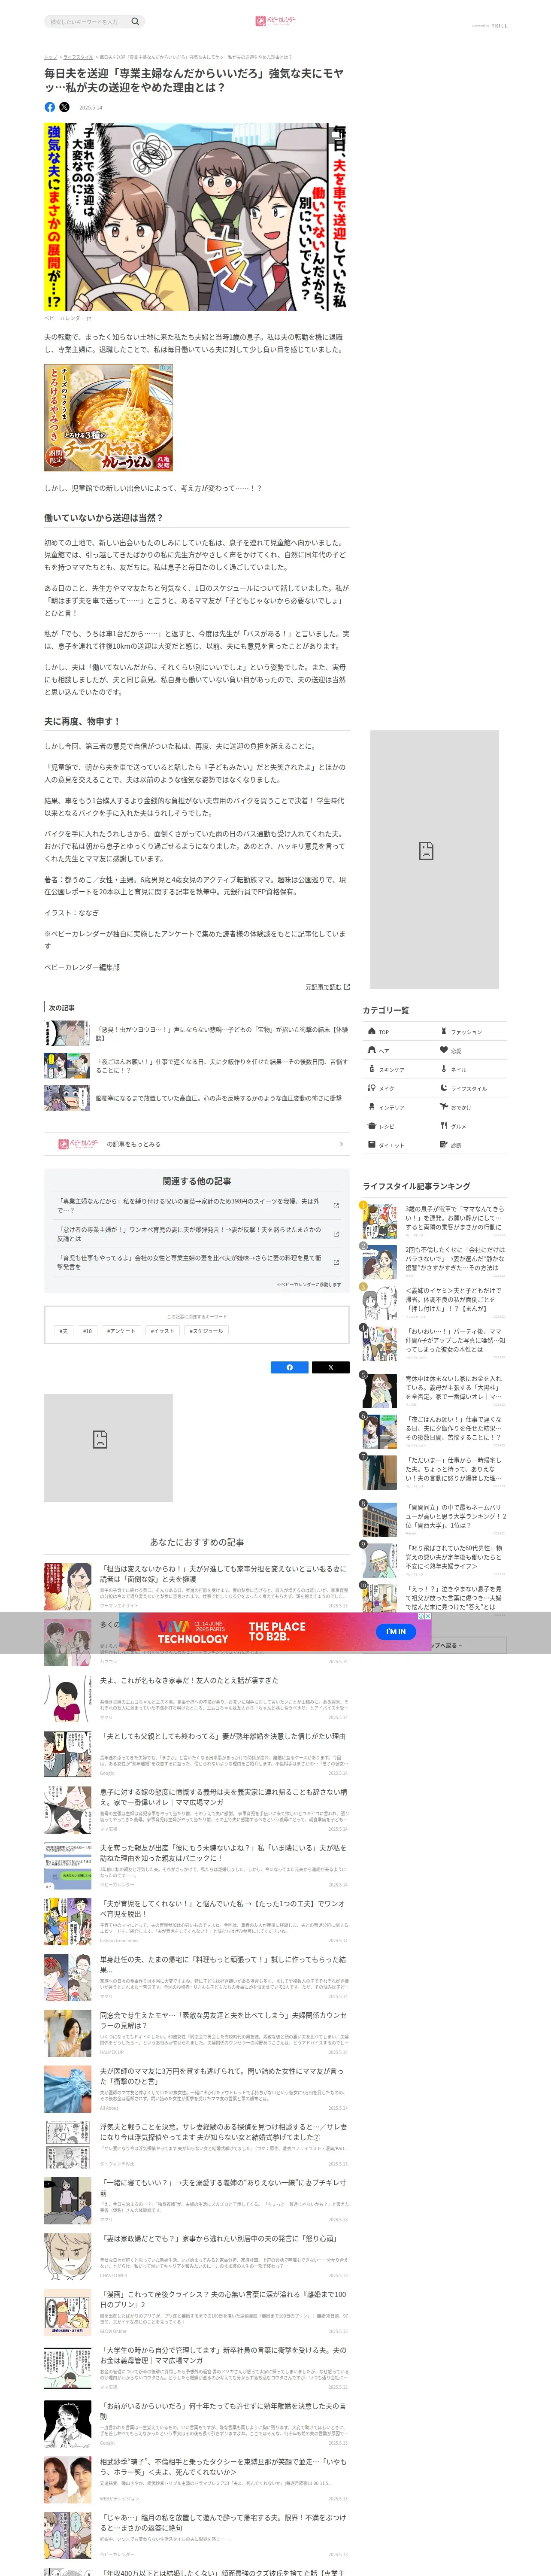Select the レシピ category icon
This screenshot has height=2576, width=551.
372,1126
